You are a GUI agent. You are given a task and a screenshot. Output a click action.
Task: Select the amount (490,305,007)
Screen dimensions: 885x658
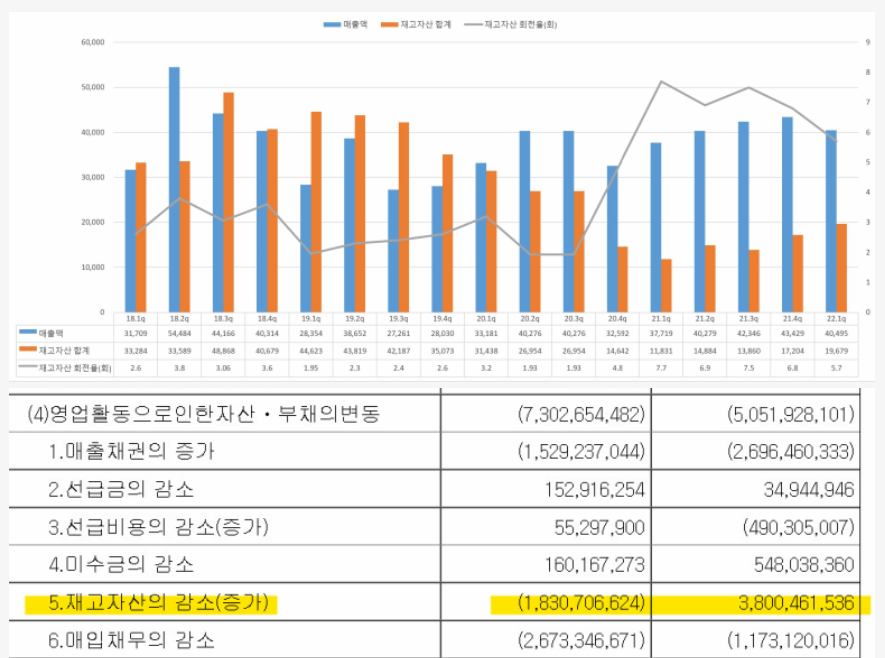799,527
